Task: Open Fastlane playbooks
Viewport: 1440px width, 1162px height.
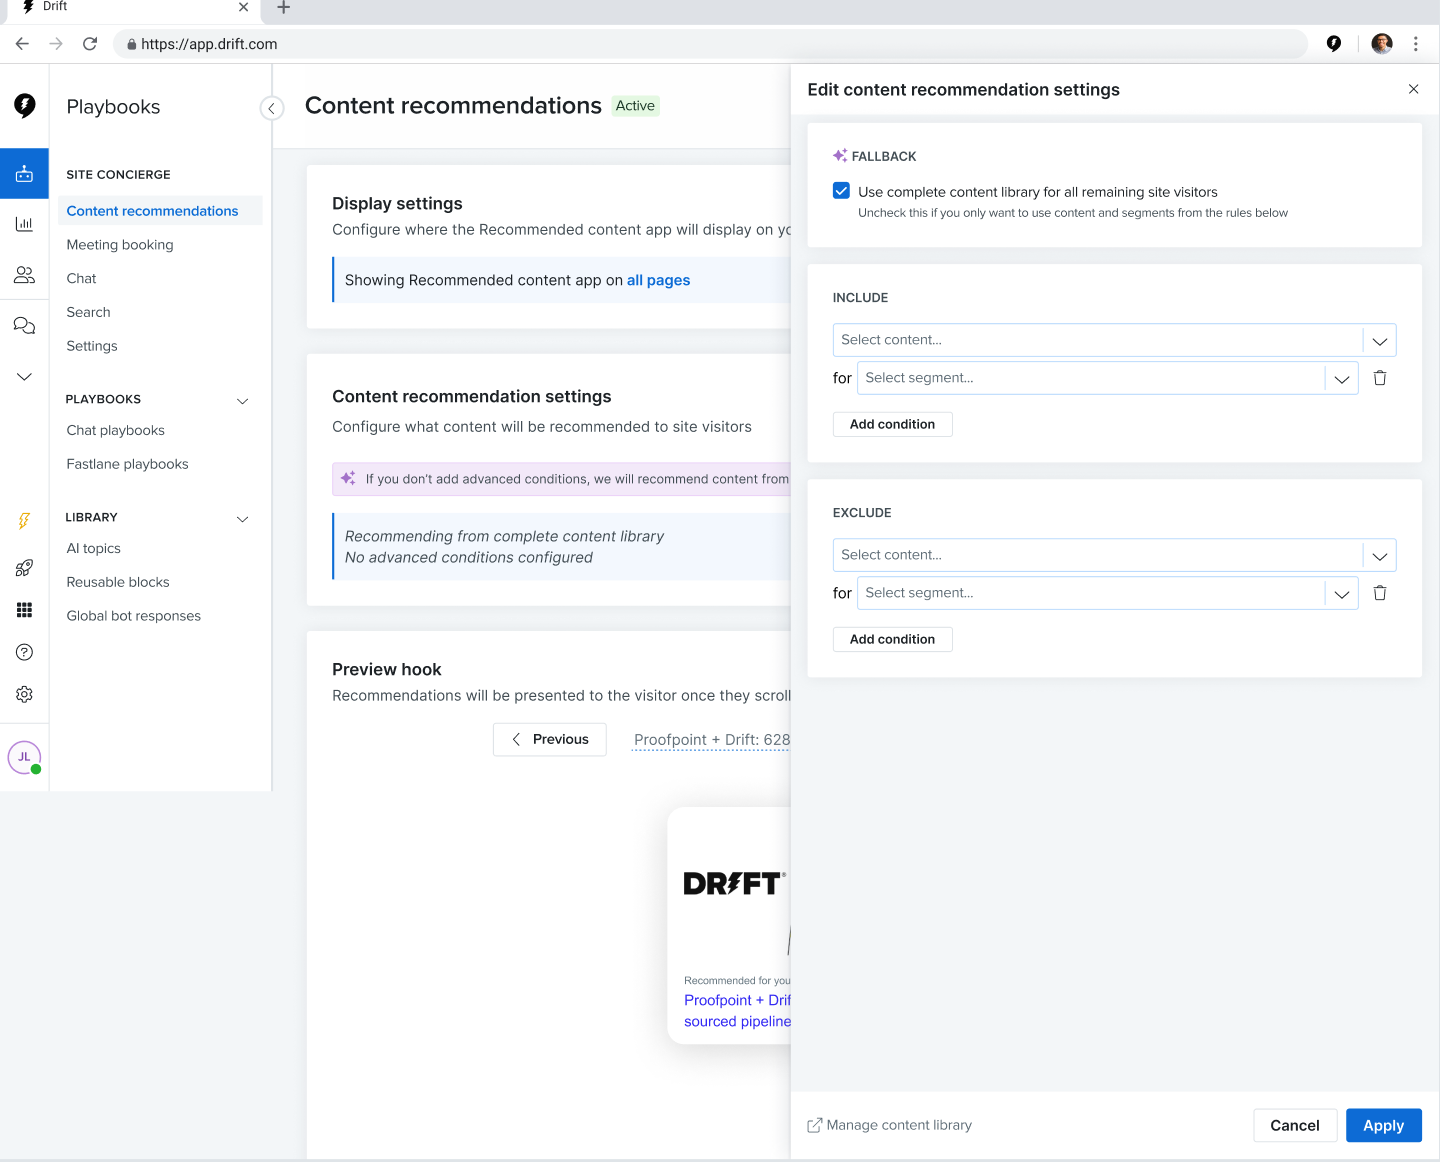Action: tap(127, 464)
